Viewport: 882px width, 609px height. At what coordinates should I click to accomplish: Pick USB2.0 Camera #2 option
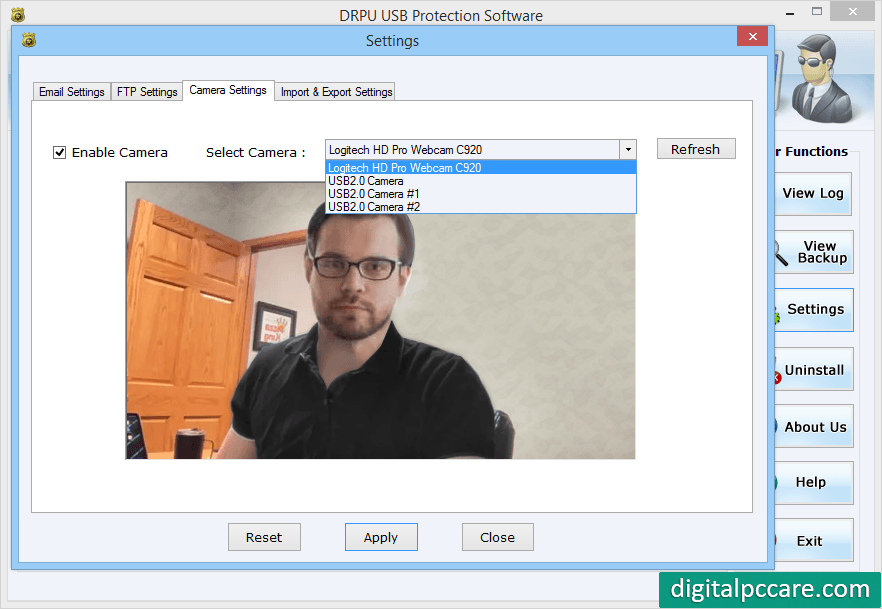click(481, 207)
